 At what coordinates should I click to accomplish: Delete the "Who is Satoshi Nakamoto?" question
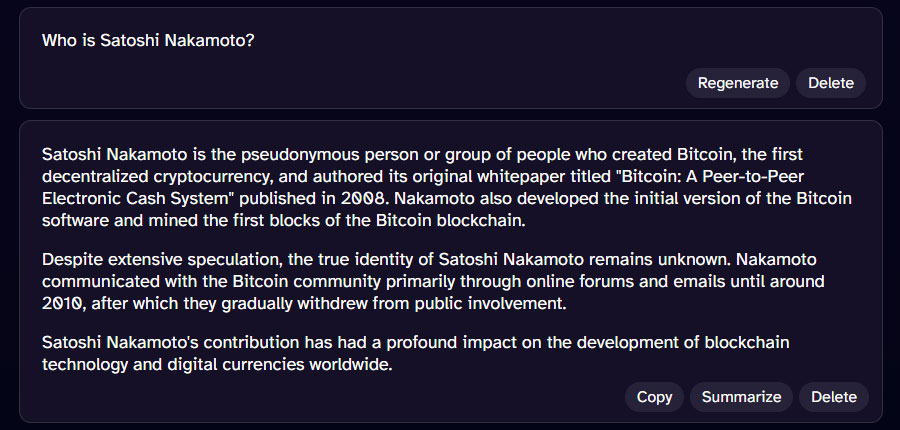(x=830, y=83)
